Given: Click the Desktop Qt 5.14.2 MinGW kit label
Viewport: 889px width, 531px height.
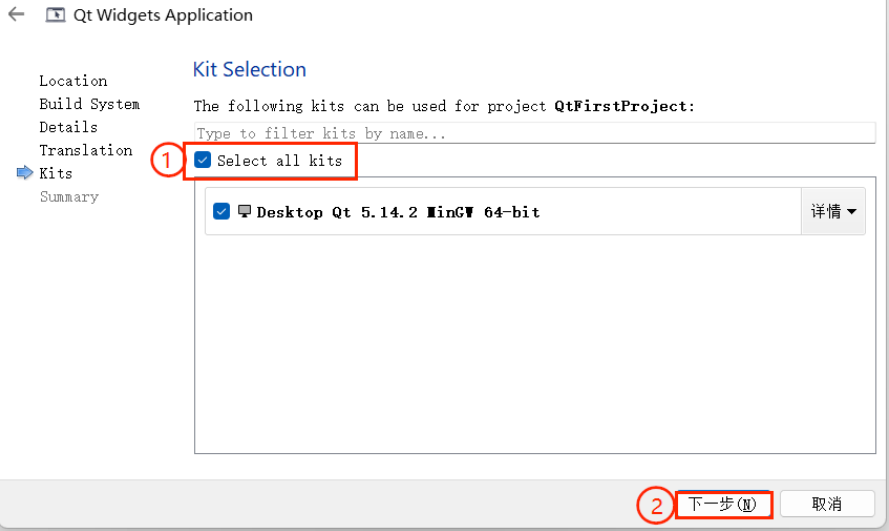Looking at the screenshot, I should point(398,212).
